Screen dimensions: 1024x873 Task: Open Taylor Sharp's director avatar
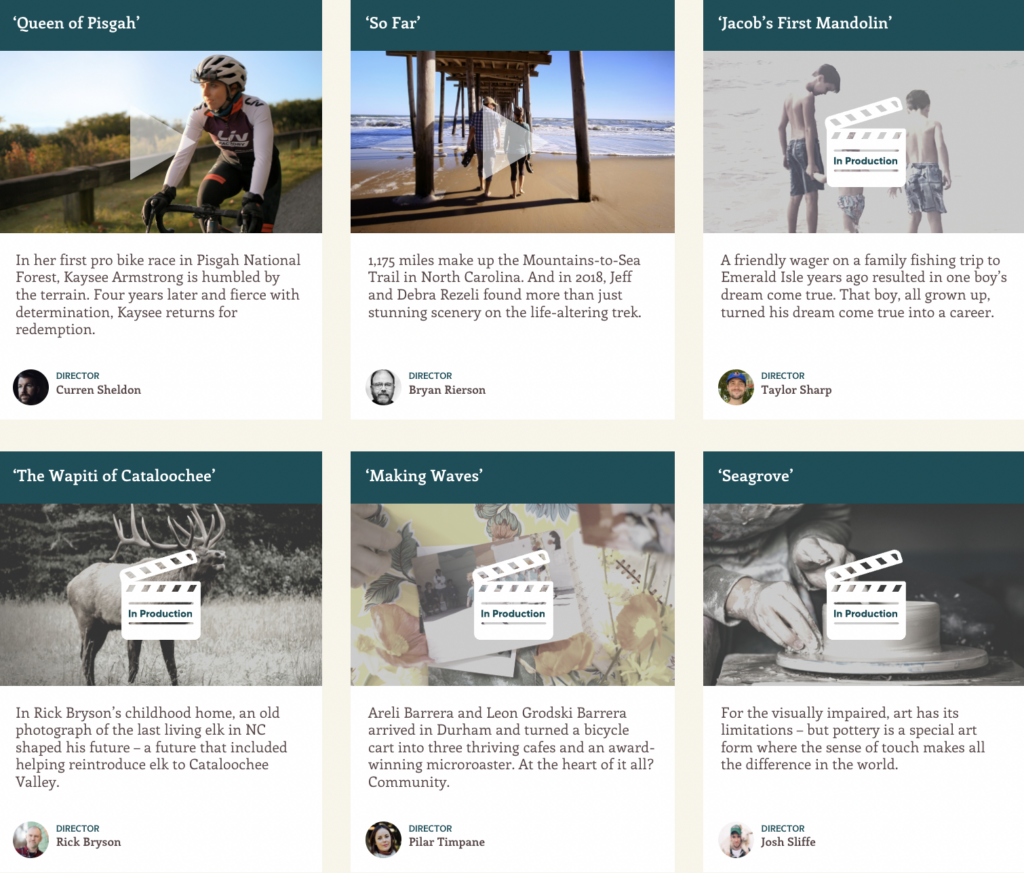pos(736,387)
